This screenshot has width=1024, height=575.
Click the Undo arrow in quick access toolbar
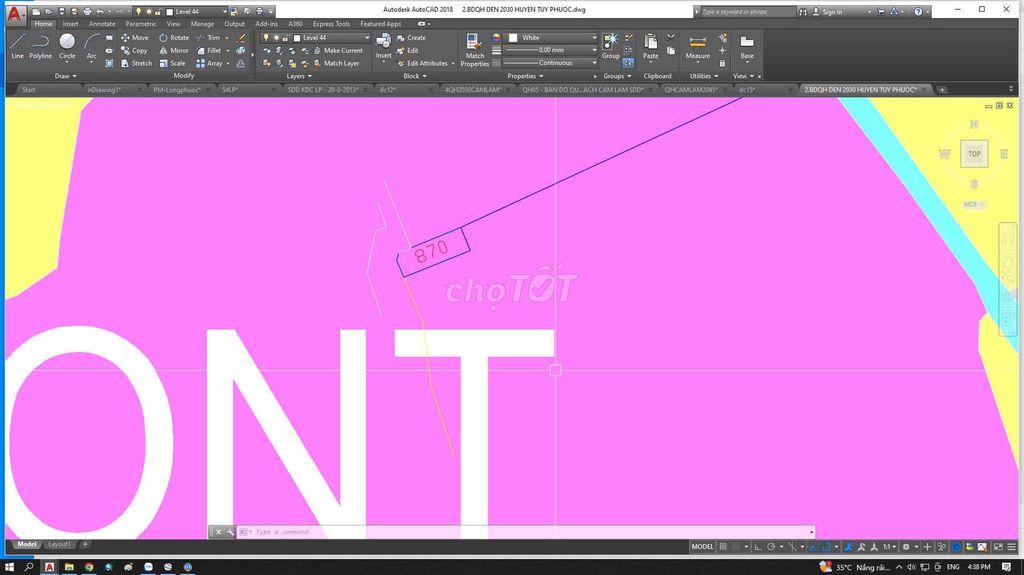[x=100, y=12]
